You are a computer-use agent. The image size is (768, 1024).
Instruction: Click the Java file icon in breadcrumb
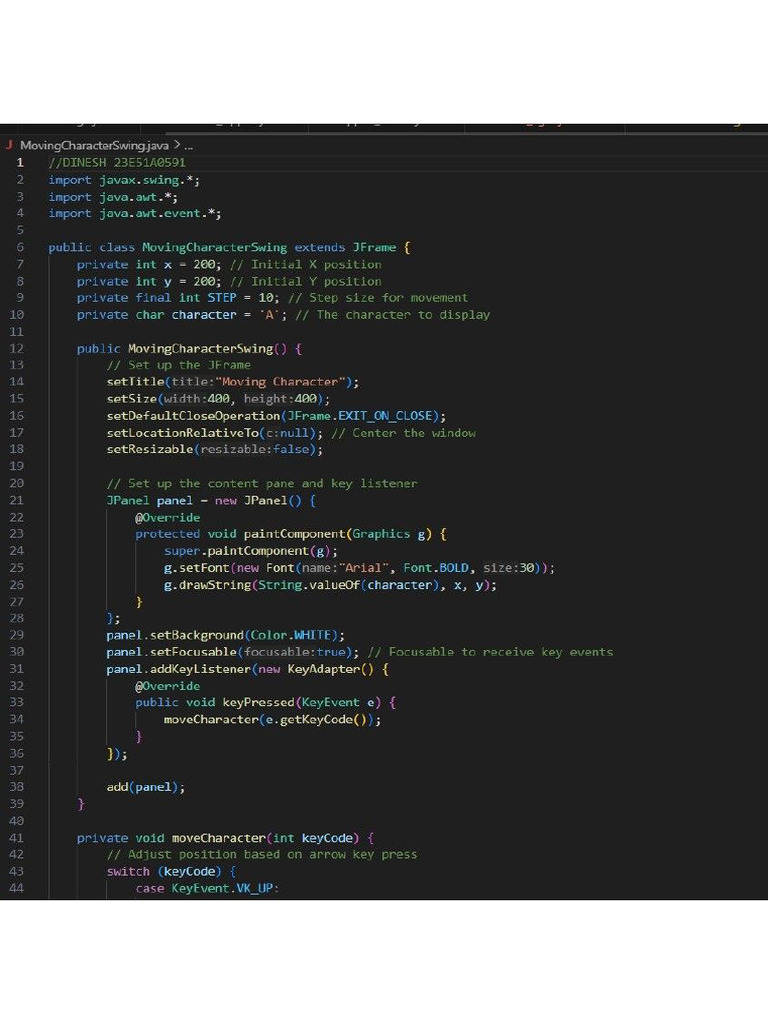pyautogui.click(x=9, y=146)
